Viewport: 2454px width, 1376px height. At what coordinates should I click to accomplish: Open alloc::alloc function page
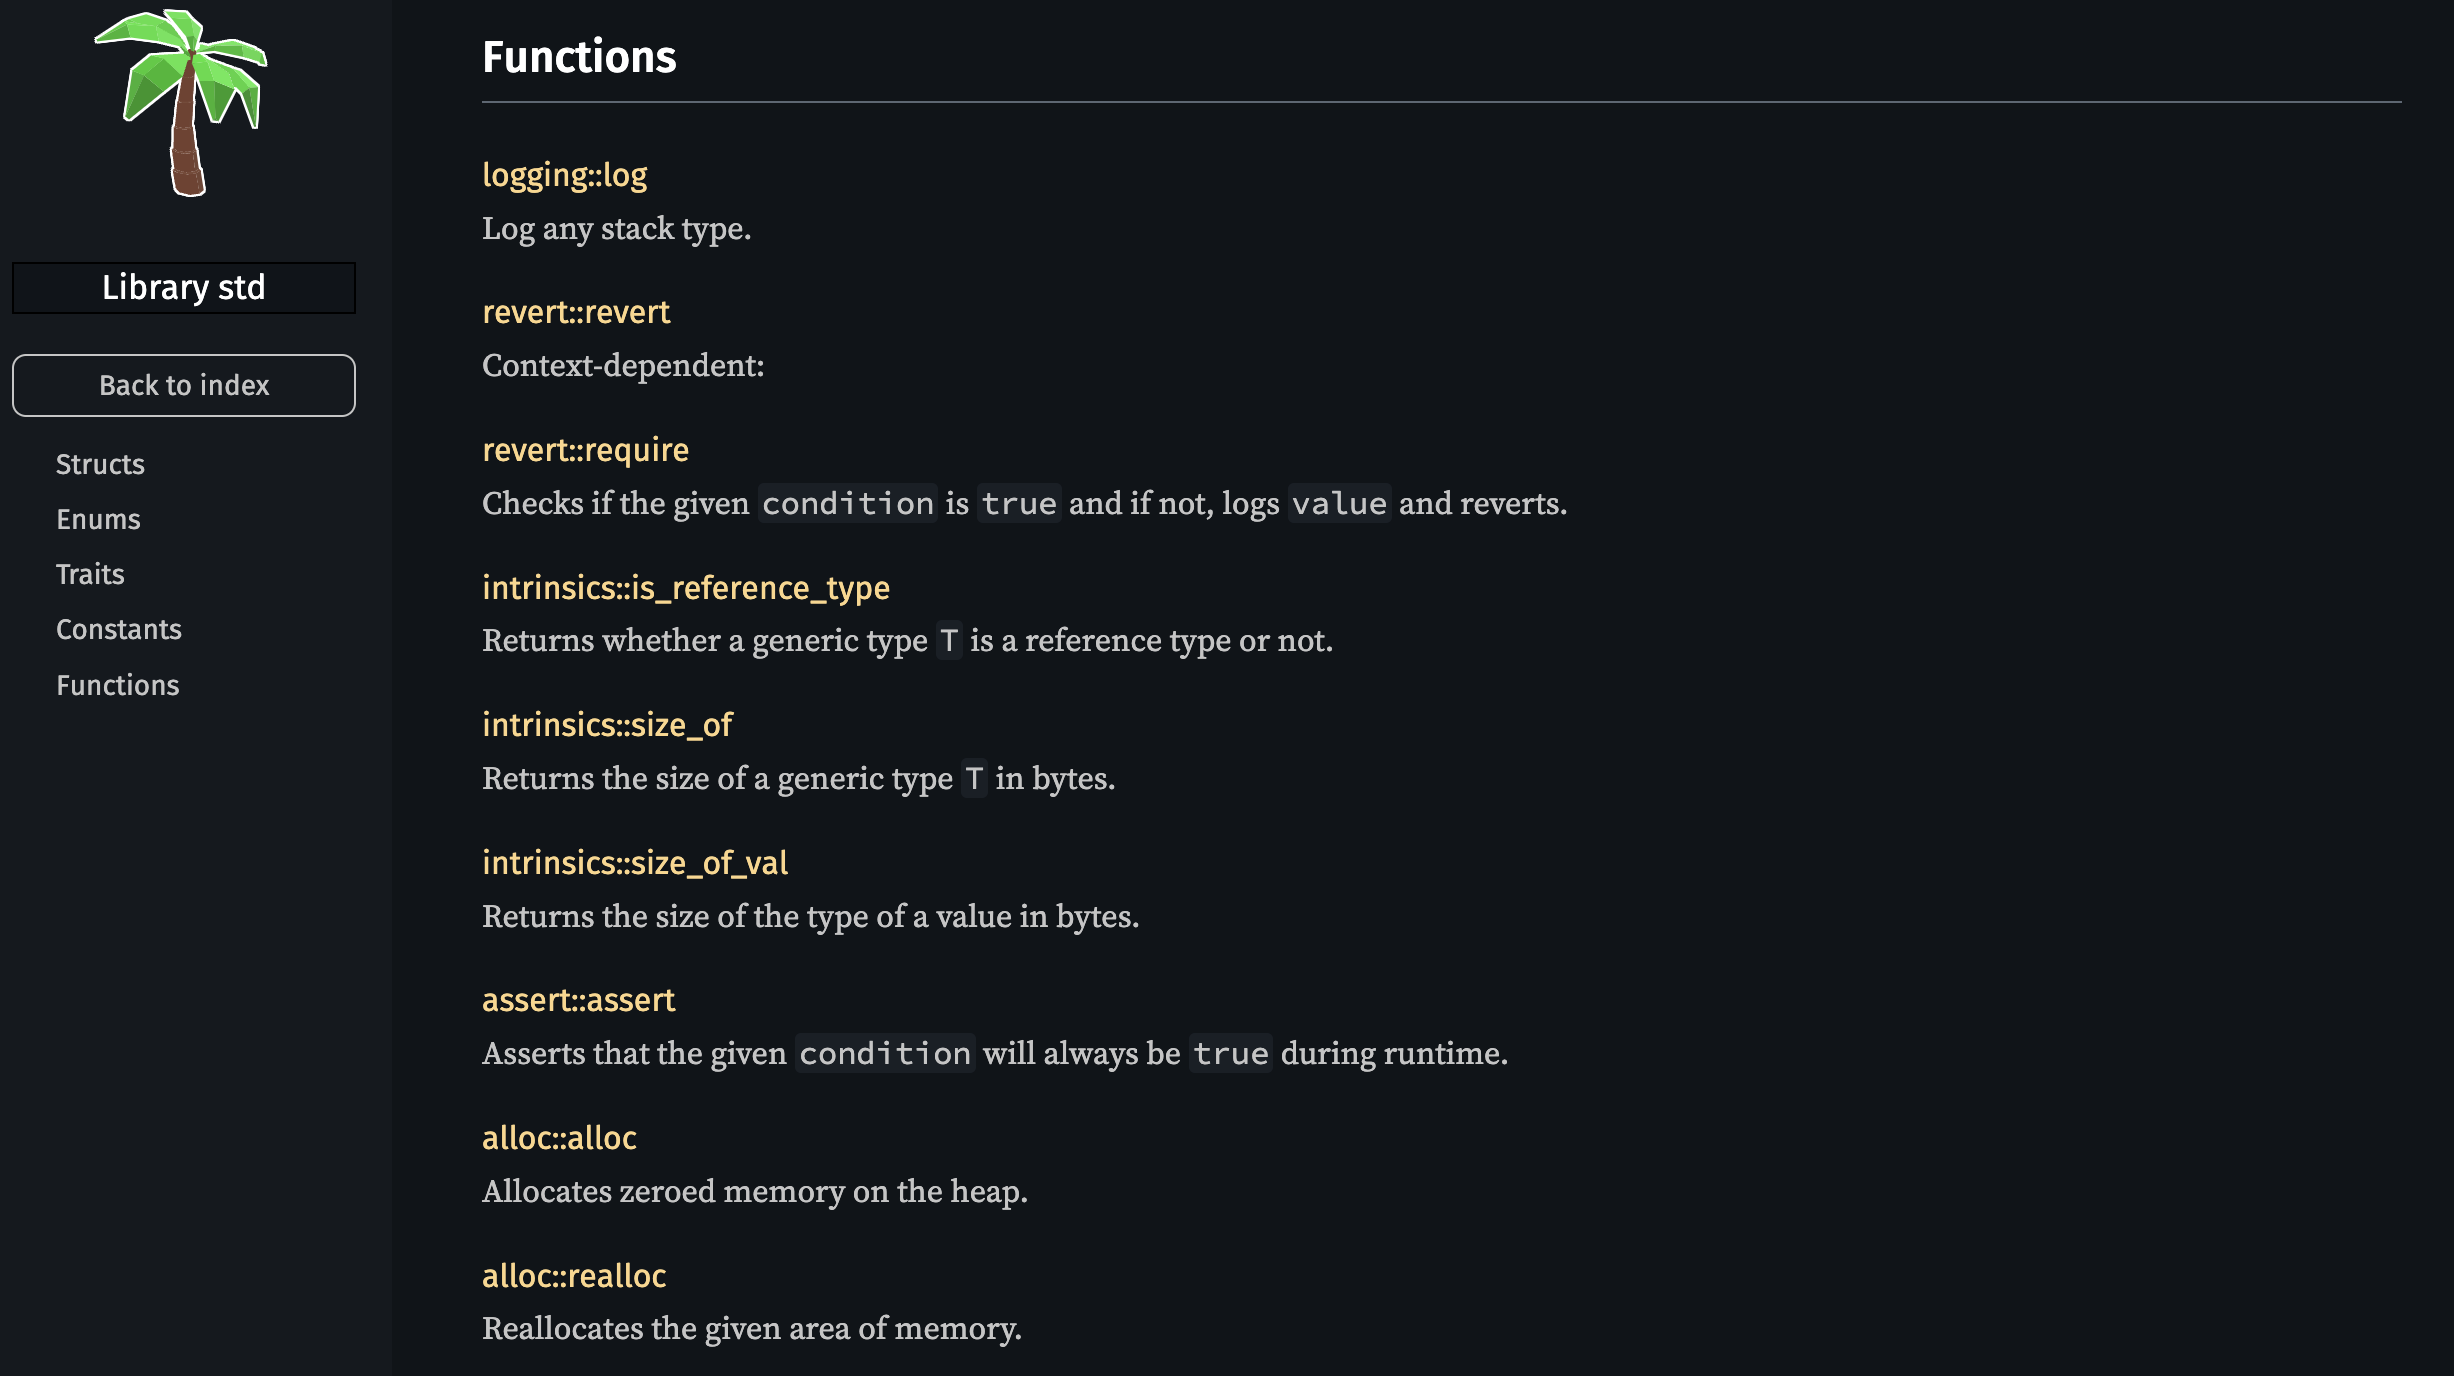pos(559,1138)
